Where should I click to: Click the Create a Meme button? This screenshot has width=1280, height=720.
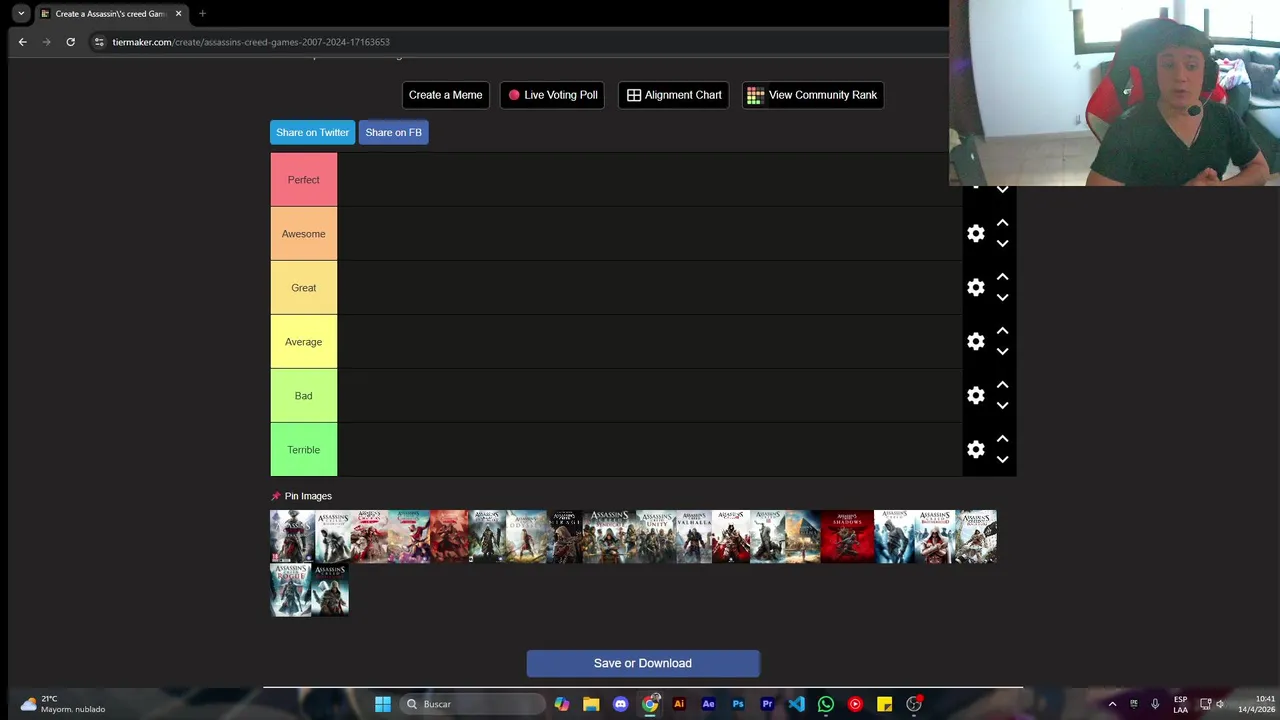coord(445,95)
